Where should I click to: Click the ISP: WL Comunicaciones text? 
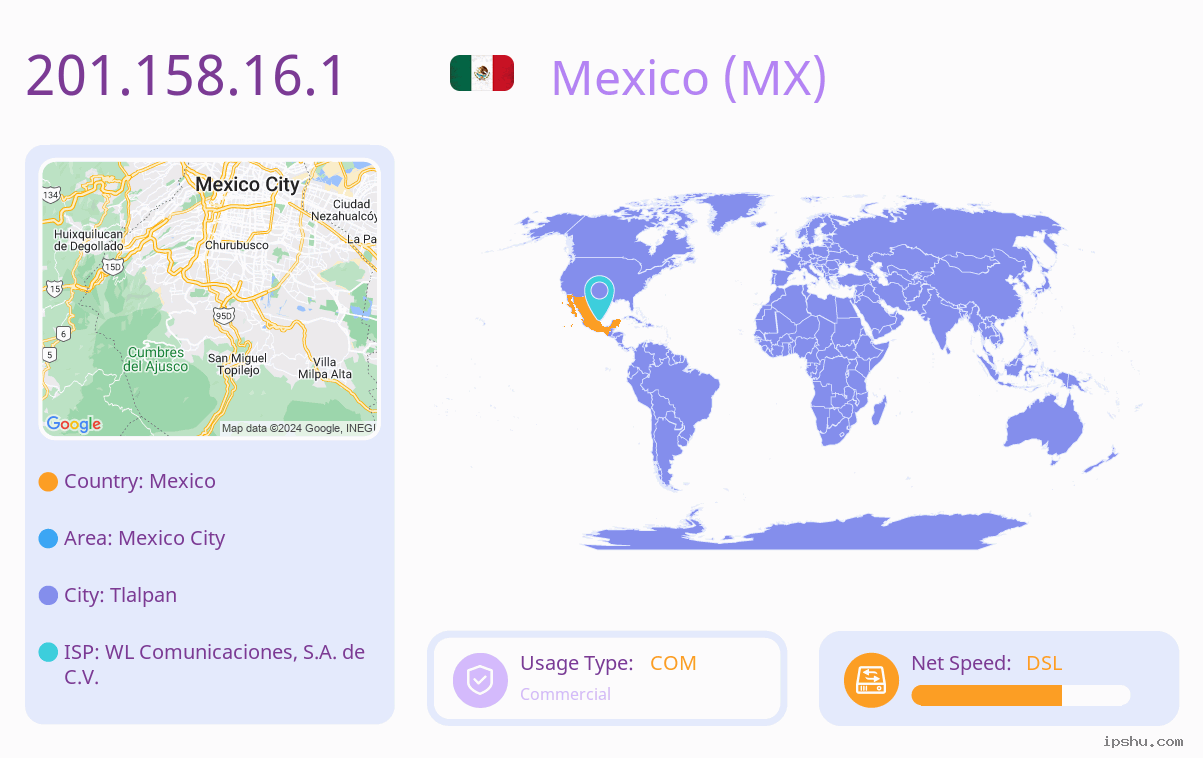pyautogui.click(x=214, y=664)
